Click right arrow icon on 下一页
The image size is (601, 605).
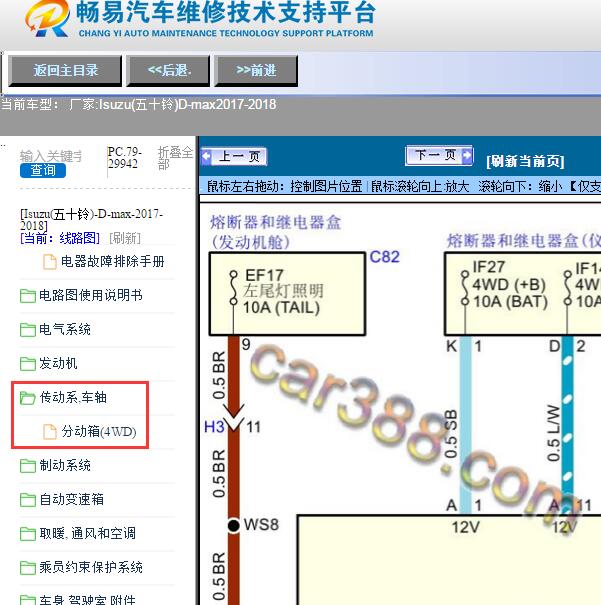tap(468, 155)
